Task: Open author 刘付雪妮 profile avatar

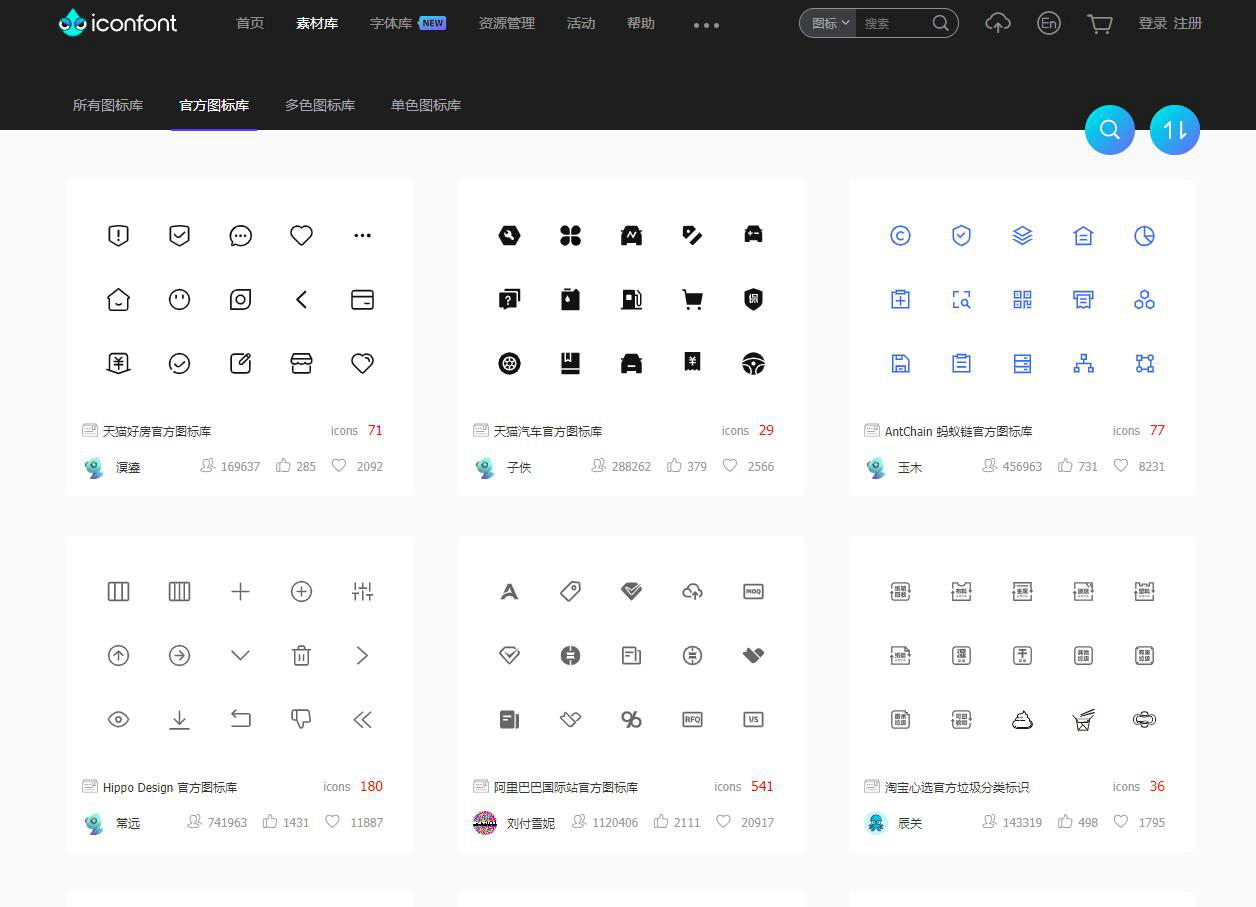Action: point(485,823)
